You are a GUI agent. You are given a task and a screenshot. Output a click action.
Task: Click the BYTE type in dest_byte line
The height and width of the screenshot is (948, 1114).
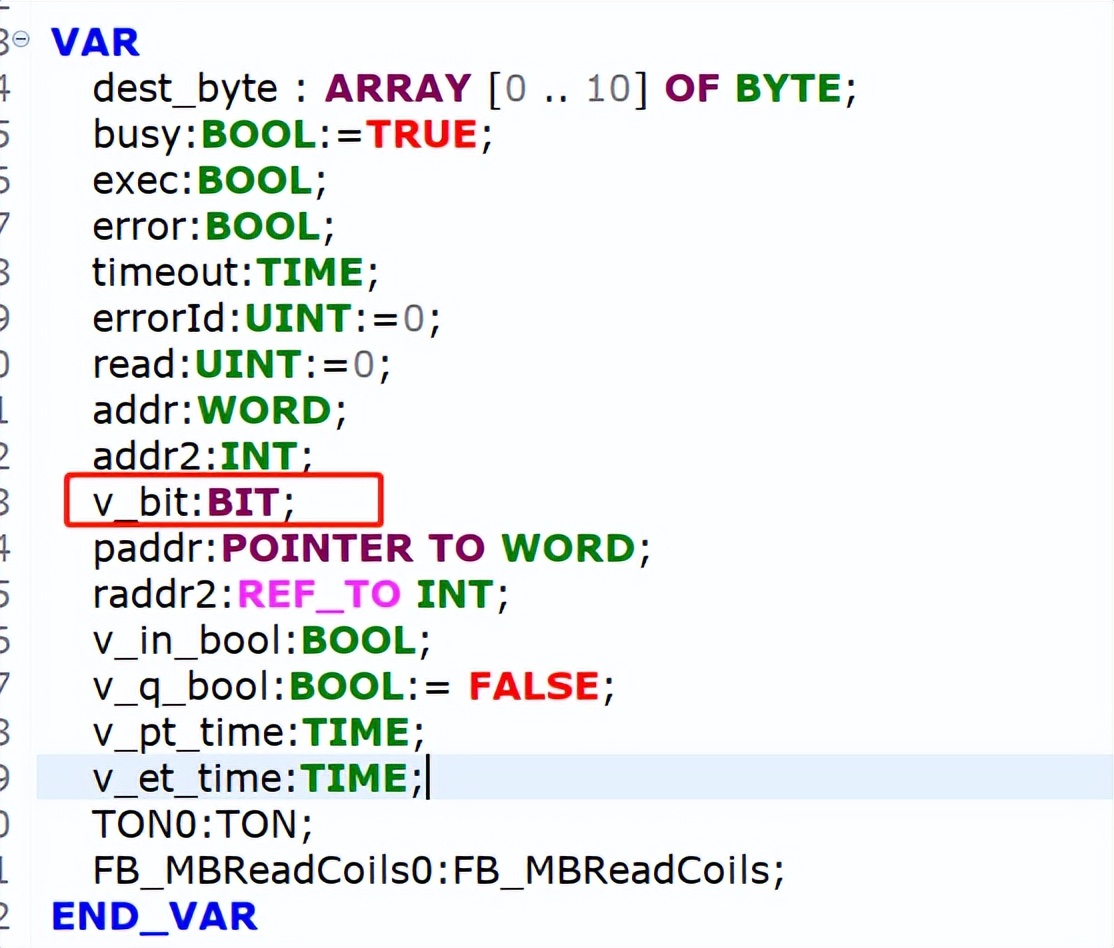click(x=789, y=88)
